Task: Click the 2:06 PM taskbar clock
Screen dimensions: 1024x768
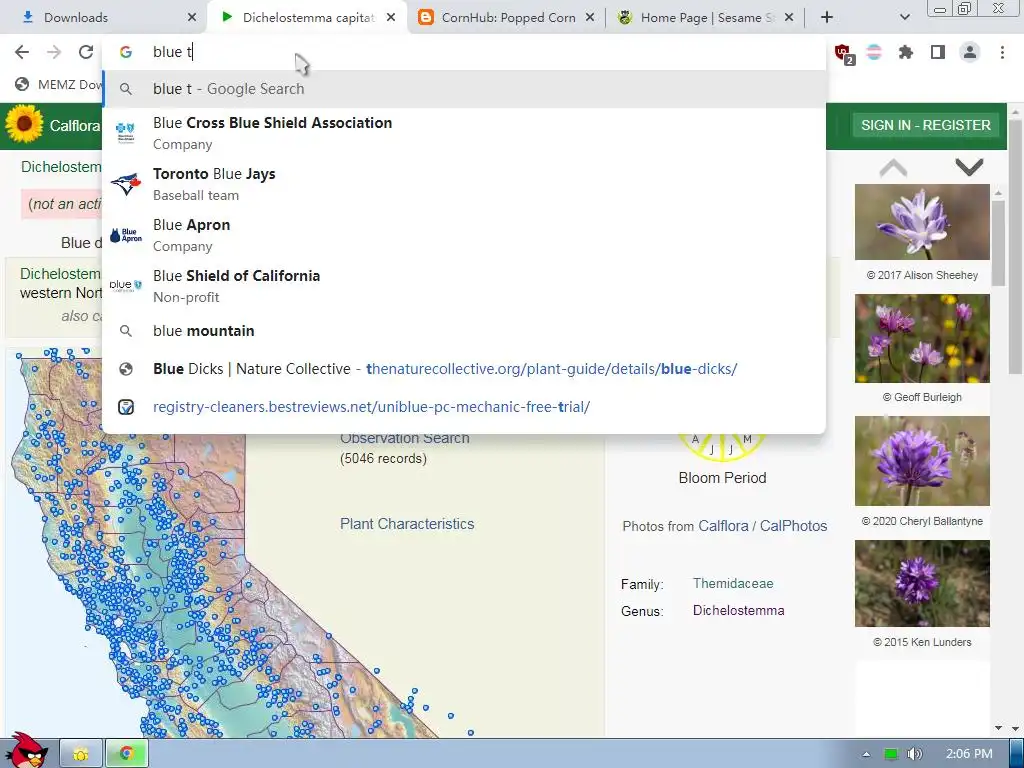Action: tap(969, 754)
